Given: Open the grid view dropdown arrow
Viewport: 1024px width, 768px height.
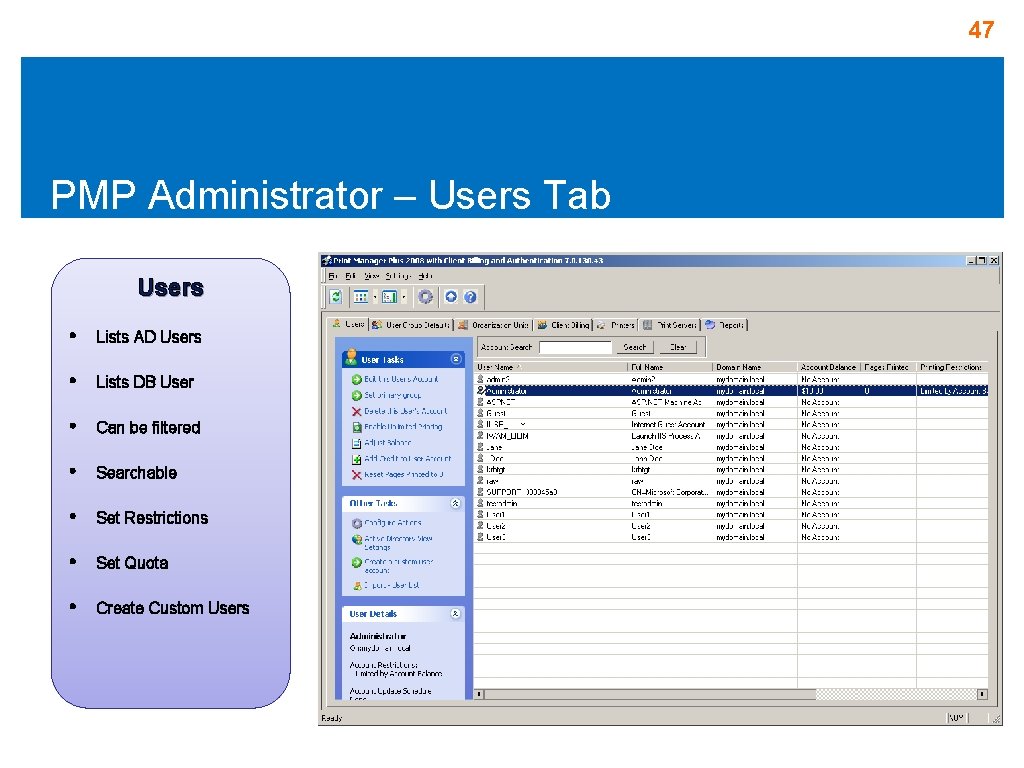Looking at the screenshot, I should (x=375, y=297).
